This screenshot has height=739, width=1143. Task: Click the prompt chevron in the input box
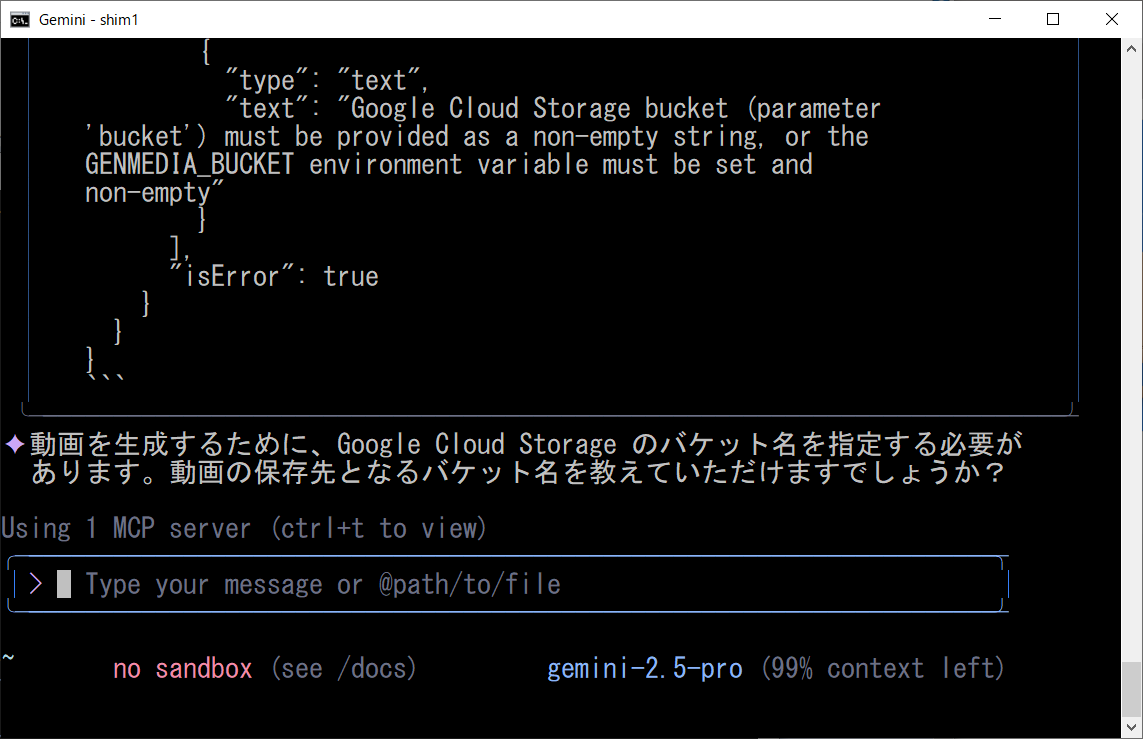[36, 584]
